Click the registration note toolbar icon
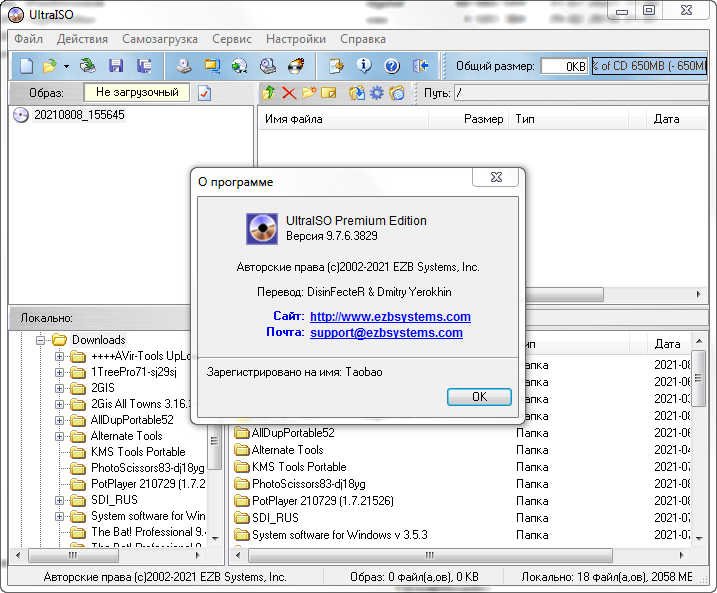The height and width of the screenshot is (593, 717). click(337, 66)
